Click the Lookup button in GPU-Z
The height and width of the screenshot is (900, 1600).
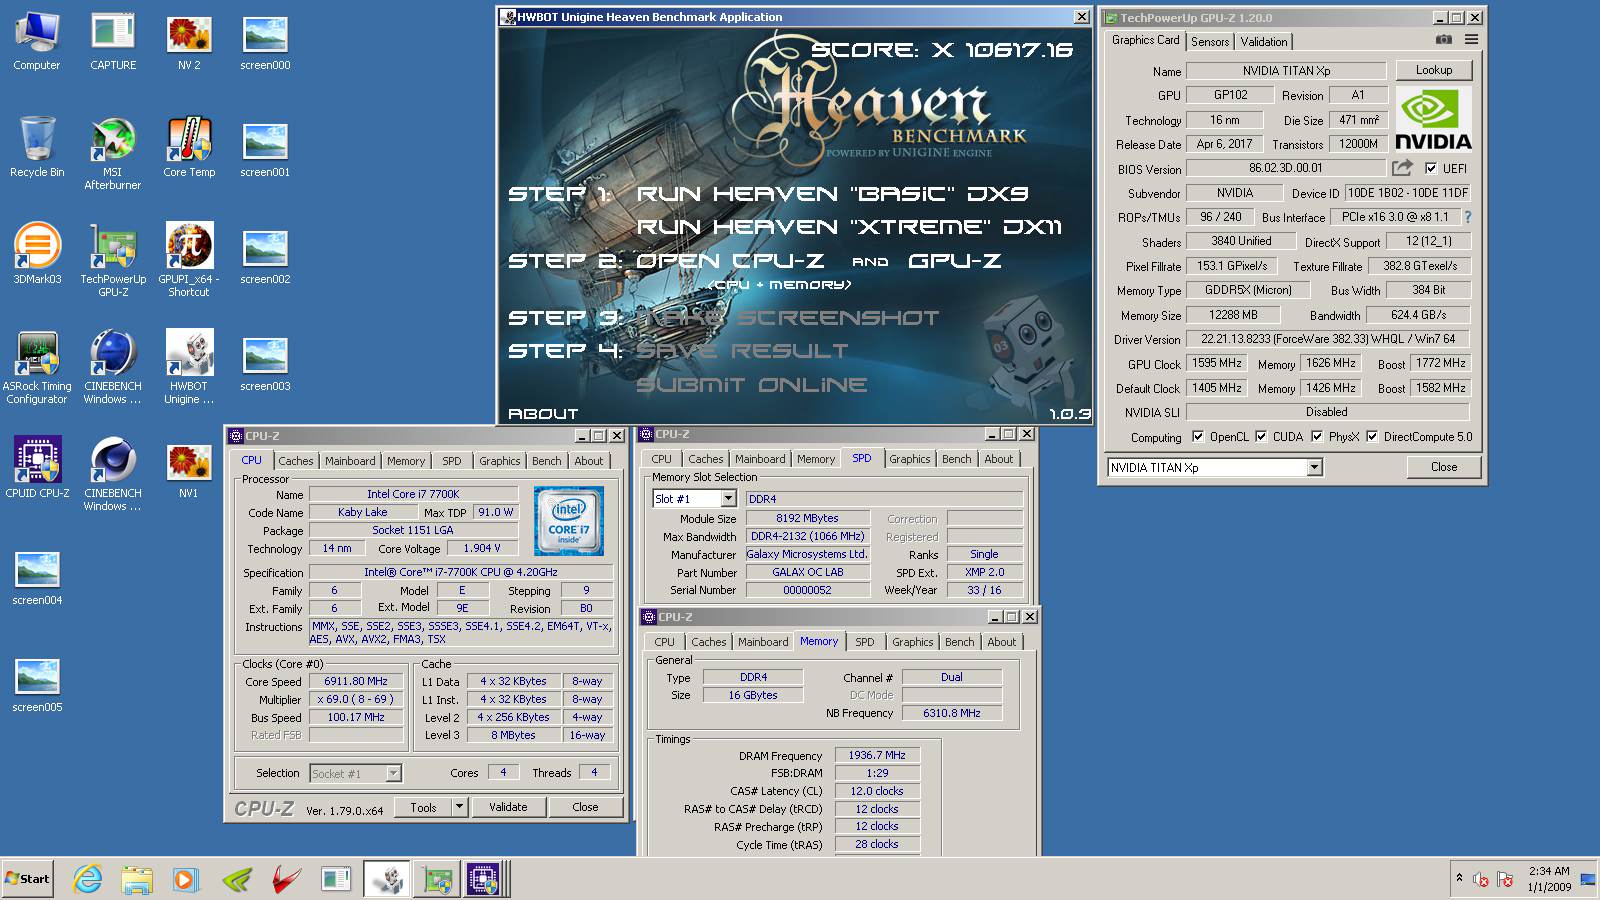(1434, 70)
